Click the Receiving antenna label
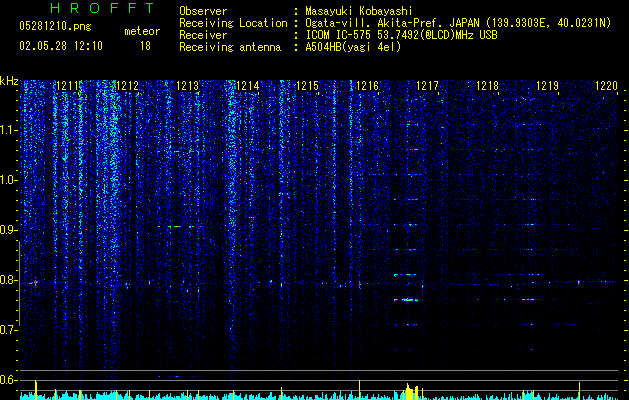The image size is (629, 400). (x=230, y=47)
